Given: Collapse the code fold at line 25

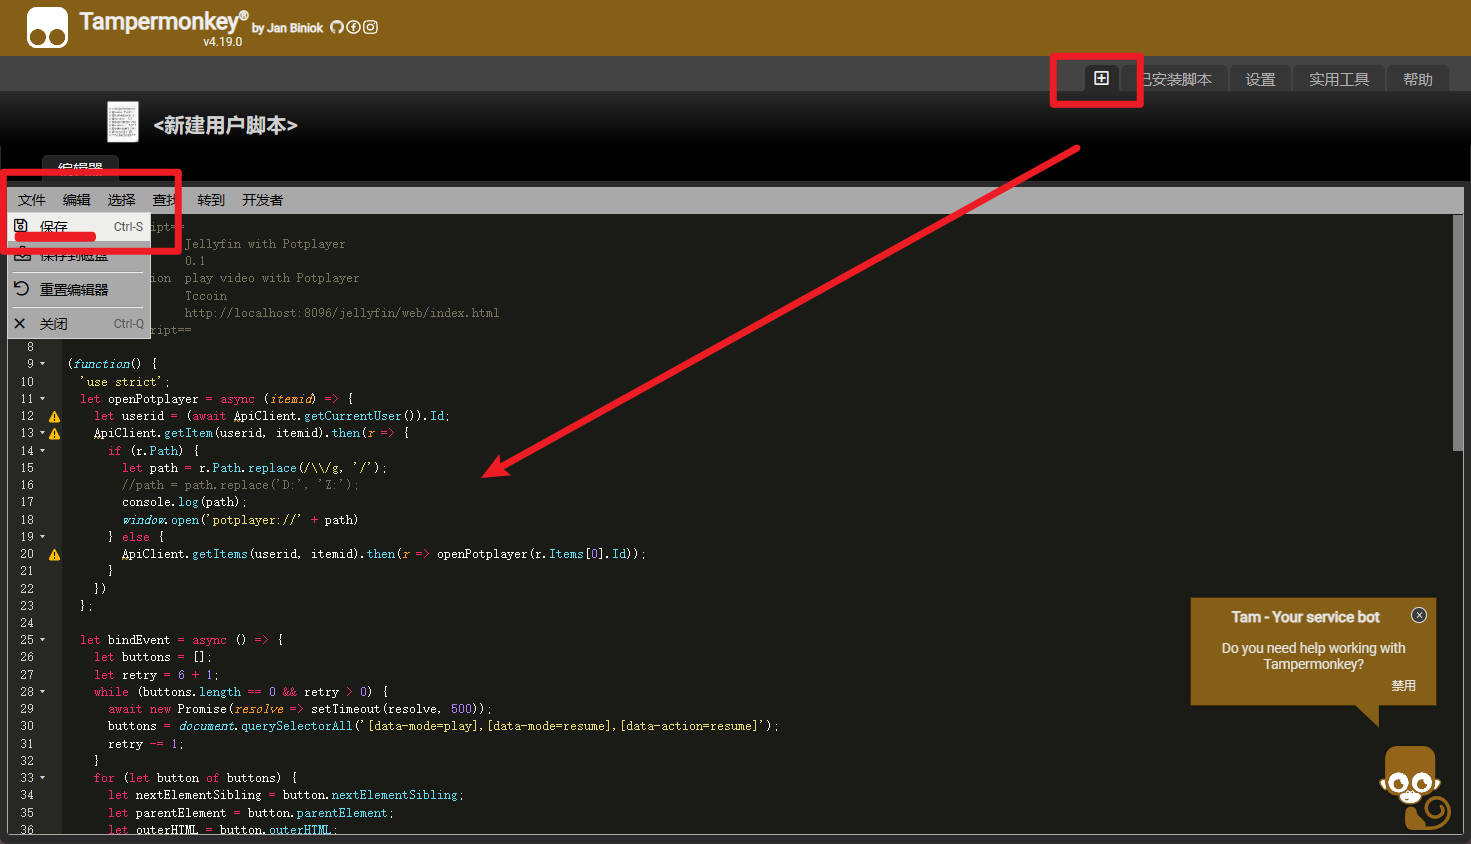Looking at the screenshot, I should [43, 640].
